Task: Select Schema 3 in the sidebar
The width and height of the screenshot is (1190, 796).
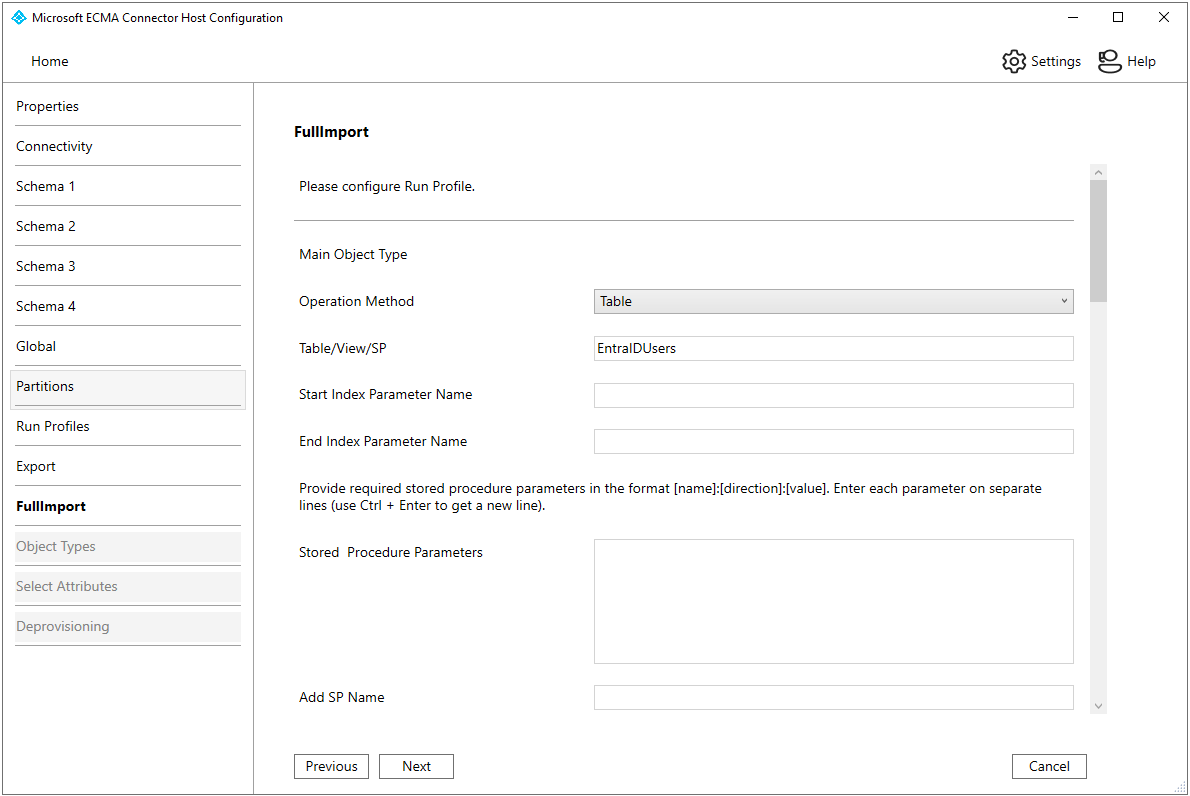Action: pos(46,266)
